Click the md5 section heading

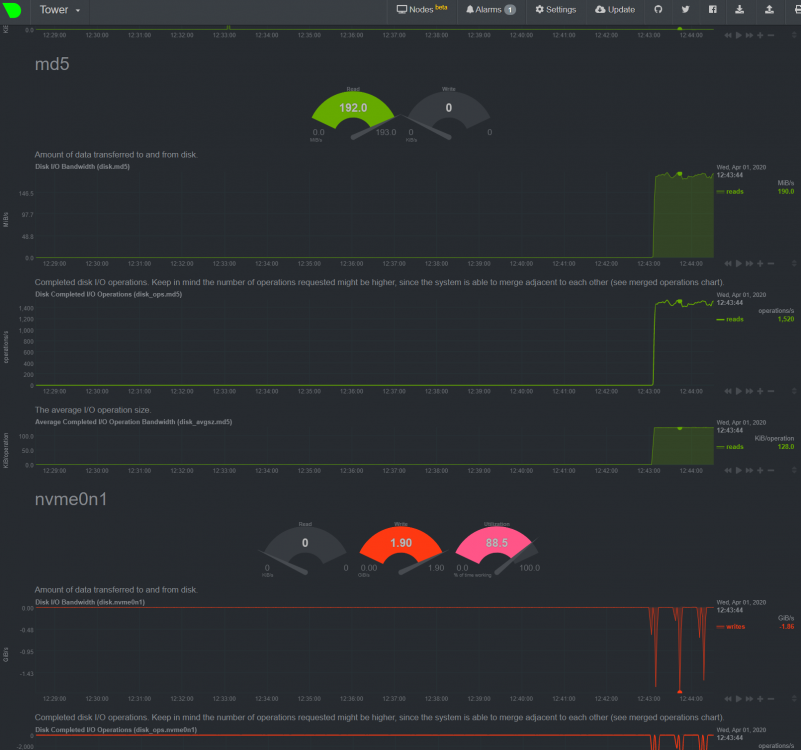coord(52,64)
